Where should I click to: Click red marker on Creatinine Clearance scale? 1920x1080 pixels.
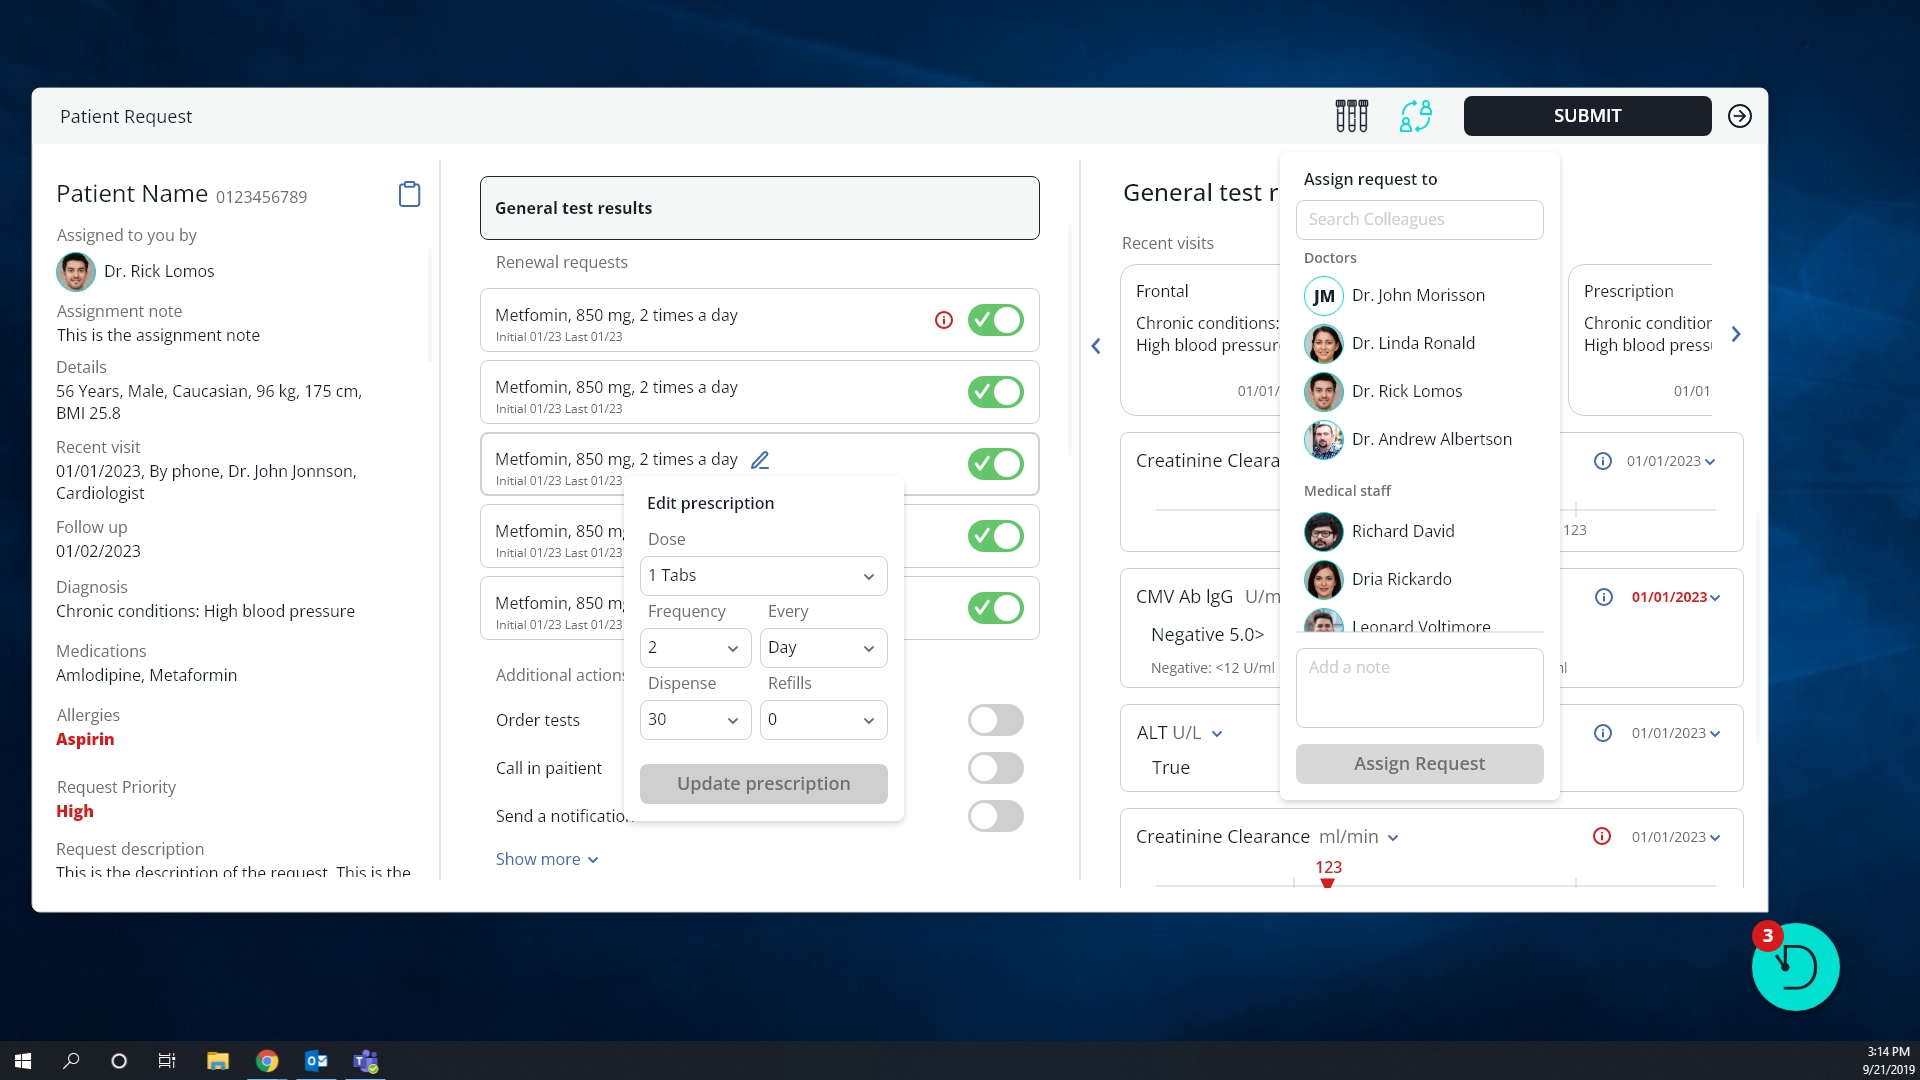tap(1327, 882)
